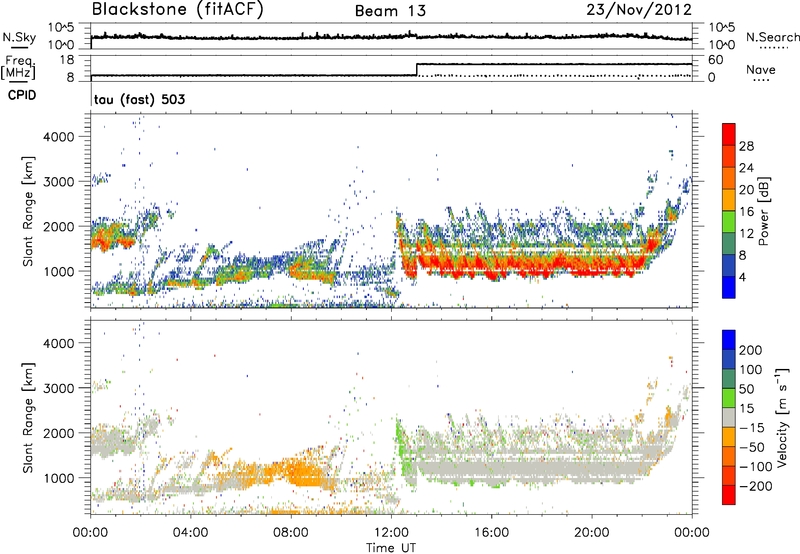Image resolution: width=800 pixels, height=554 pixels.
Task: Click the -200 label on velocity colorbar
Action: coord(755,486)
